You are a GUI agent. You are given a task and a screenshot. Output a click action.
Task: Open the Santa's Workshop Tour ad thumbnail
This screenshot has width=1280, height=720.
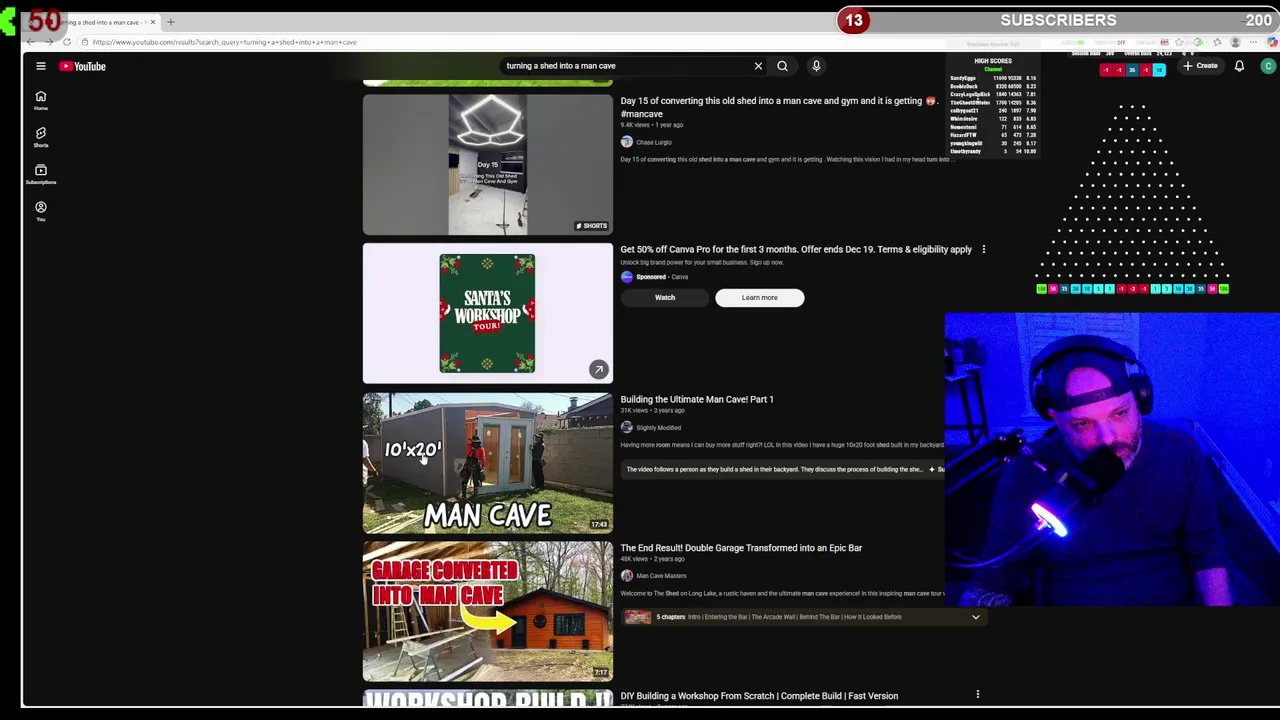point(487,313)
